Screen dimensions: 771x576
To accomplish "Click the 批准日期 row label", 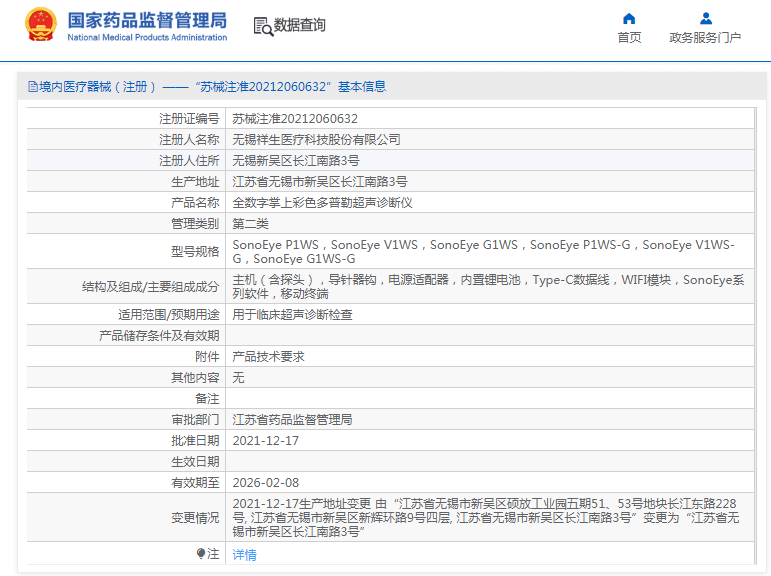I will [x=195, y=441].
